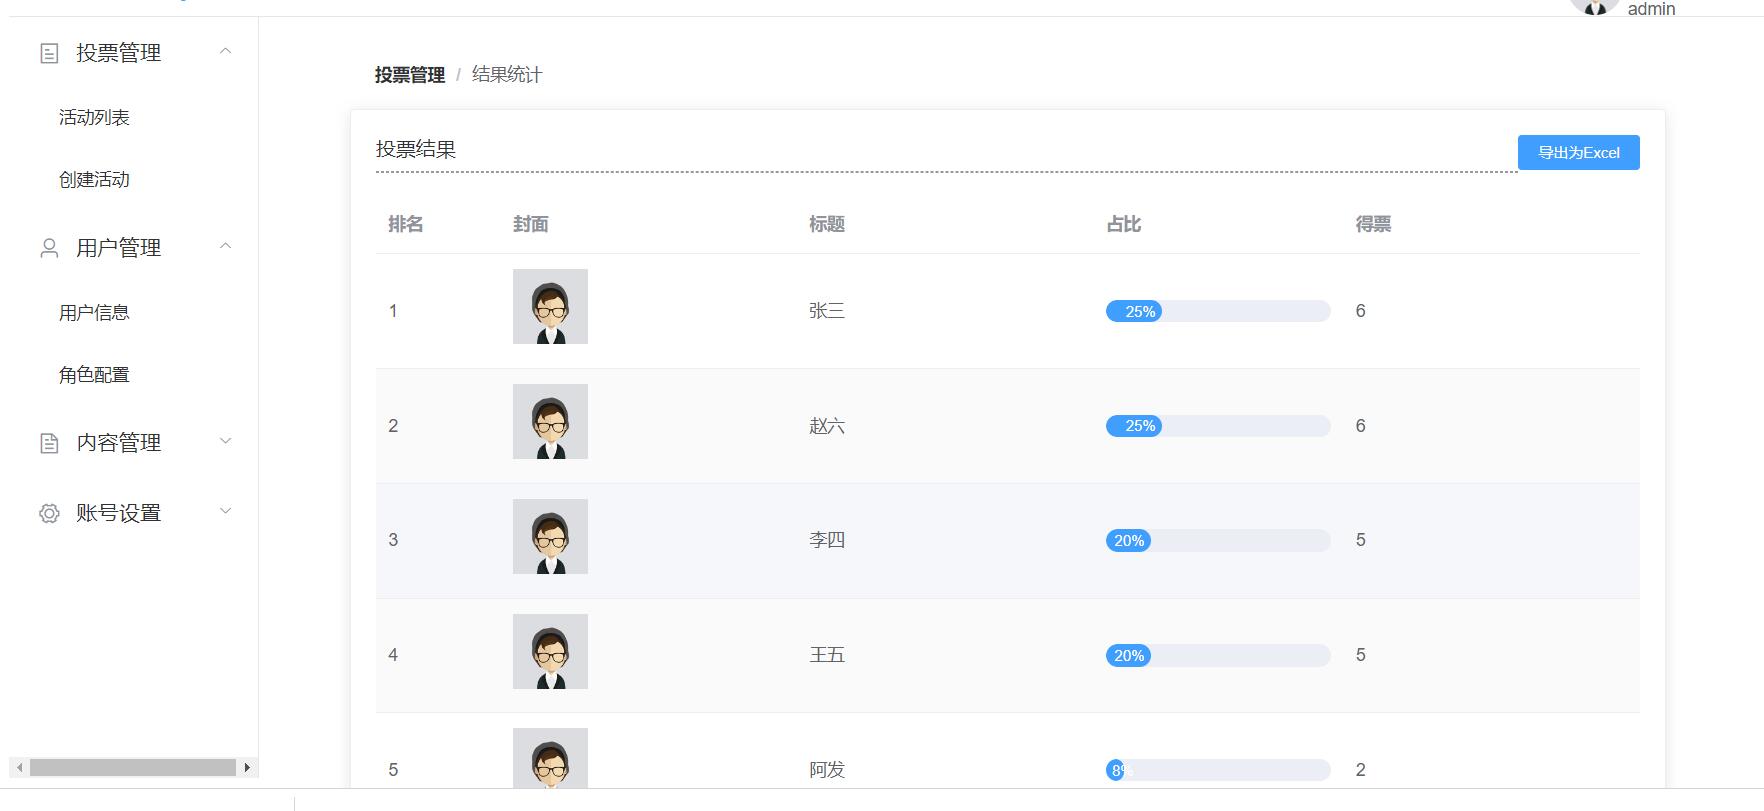Click 投票管理 breadcrumb link
1764x811 pixels.
tap(410, 75)
